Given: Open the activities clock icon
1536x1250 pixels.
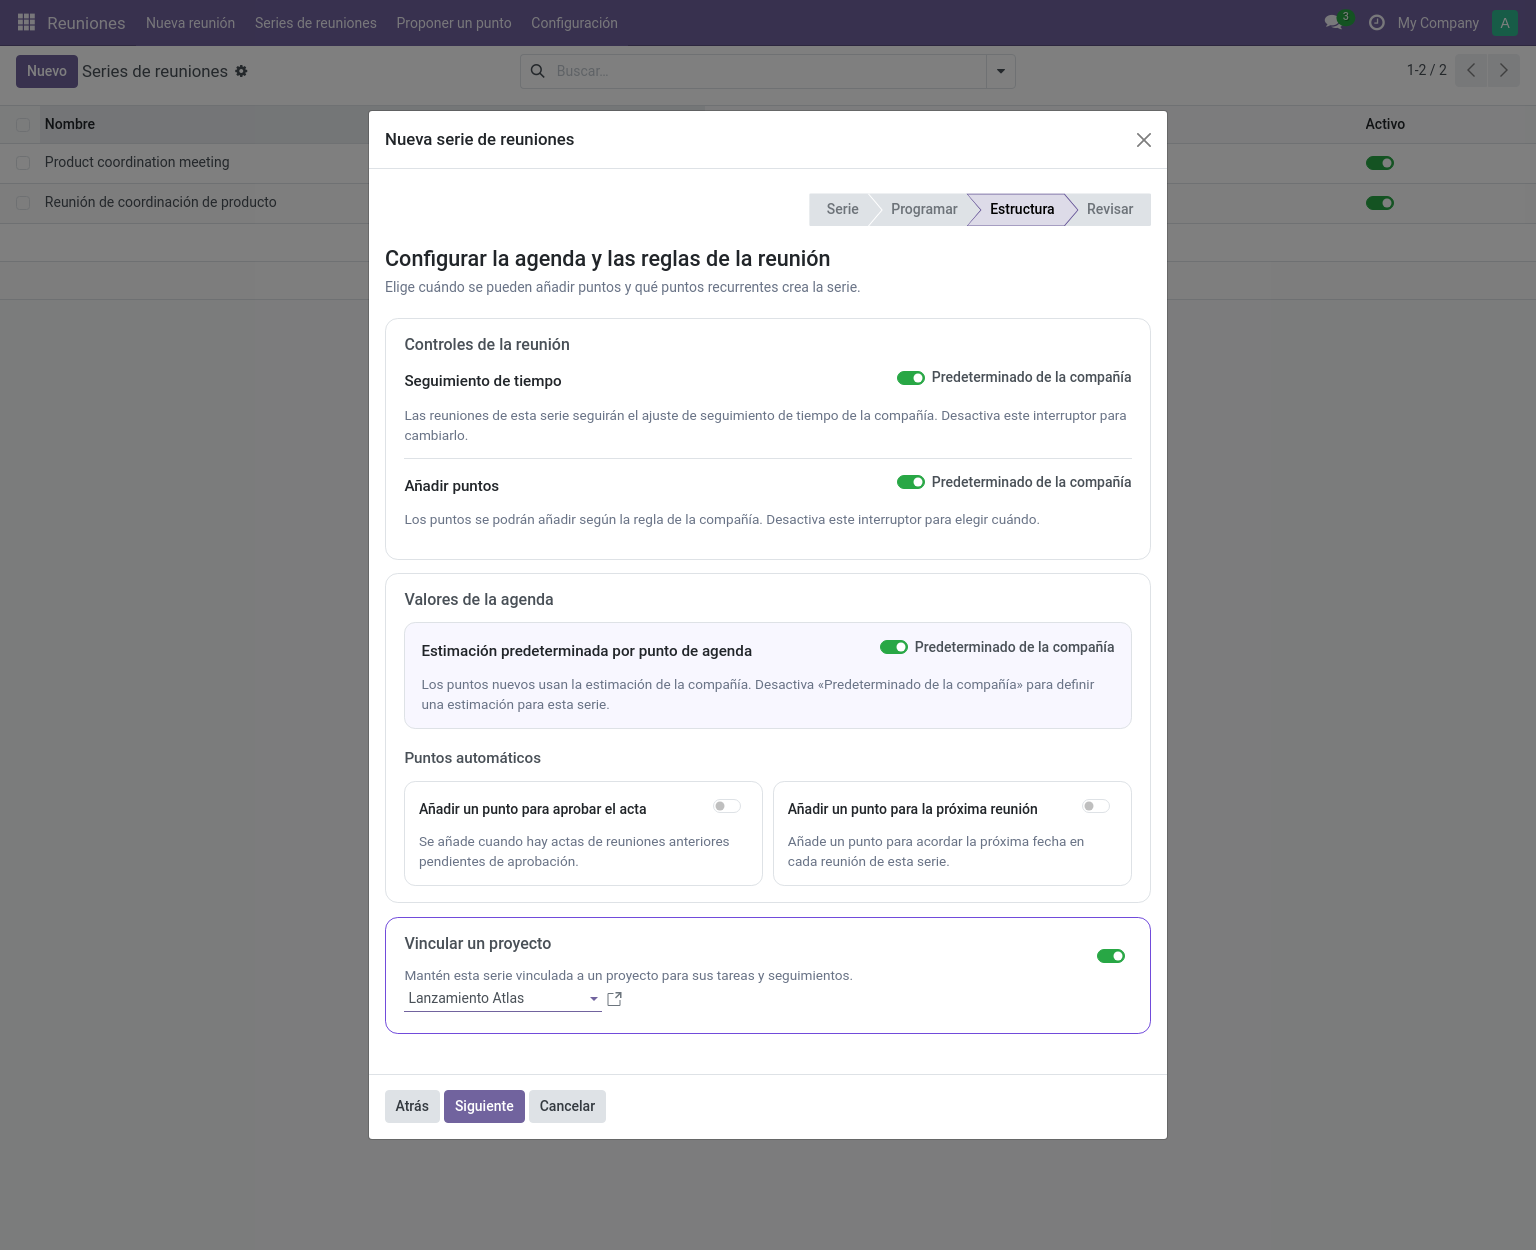Looking at the screenshot, I should tap(1377, 22).
